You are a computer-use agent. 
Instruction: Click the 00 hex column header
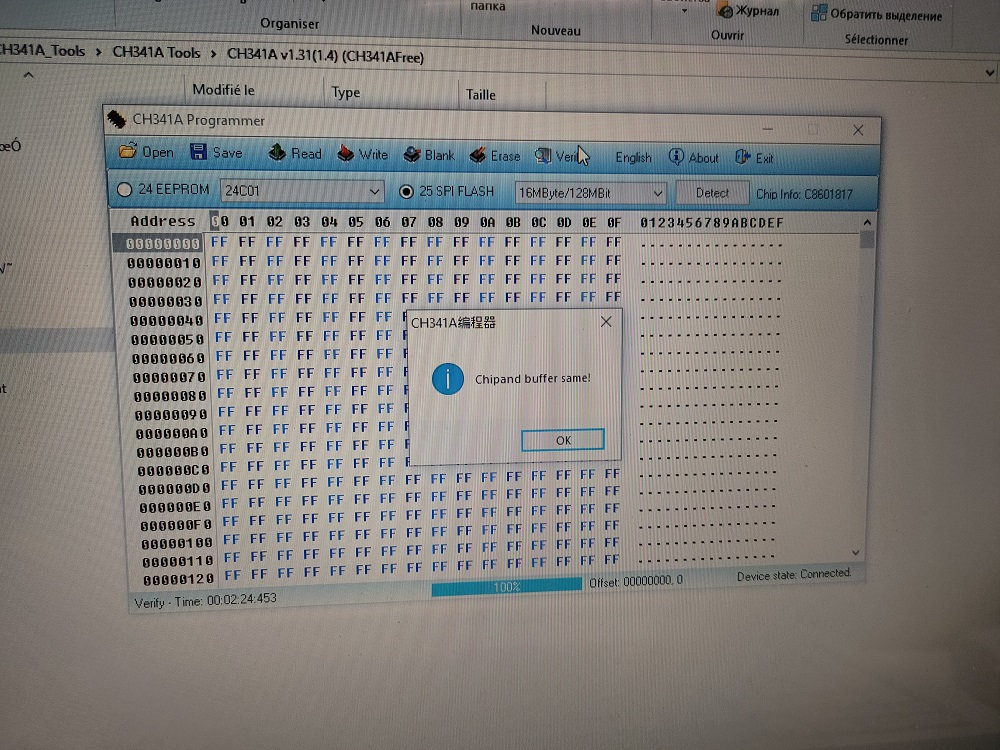(x=219, y=221)
